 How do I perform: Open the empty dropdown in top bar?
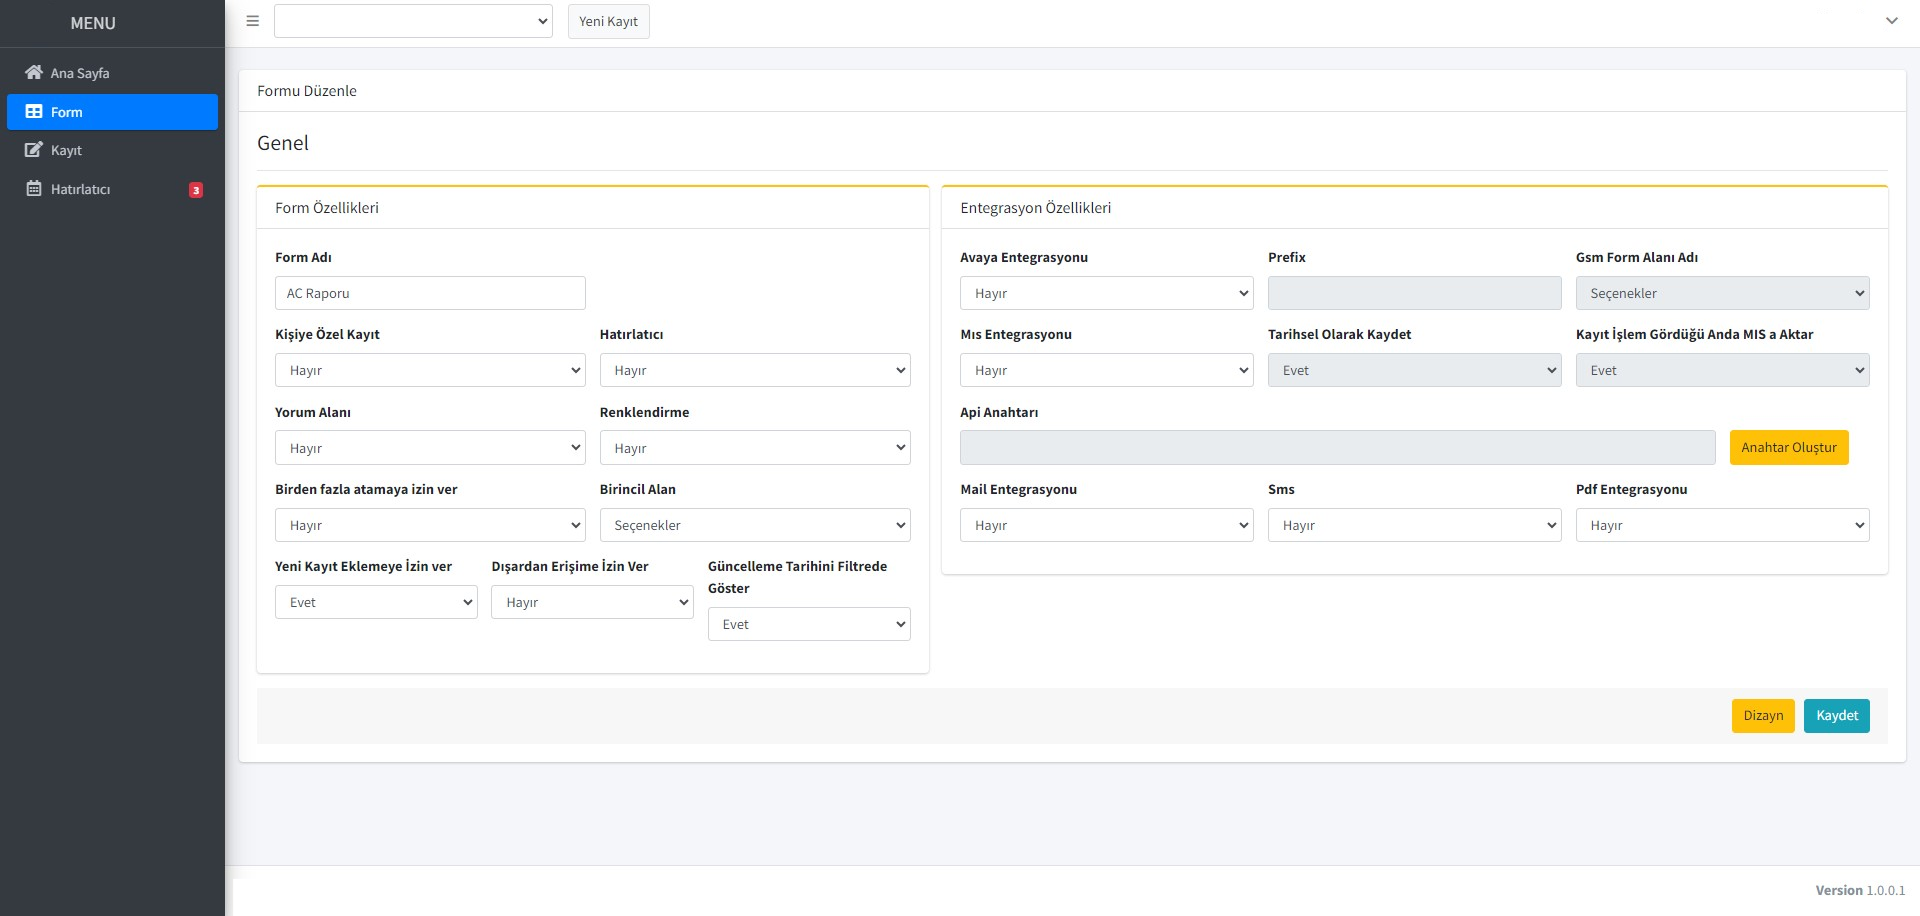(x=413, y=21)
